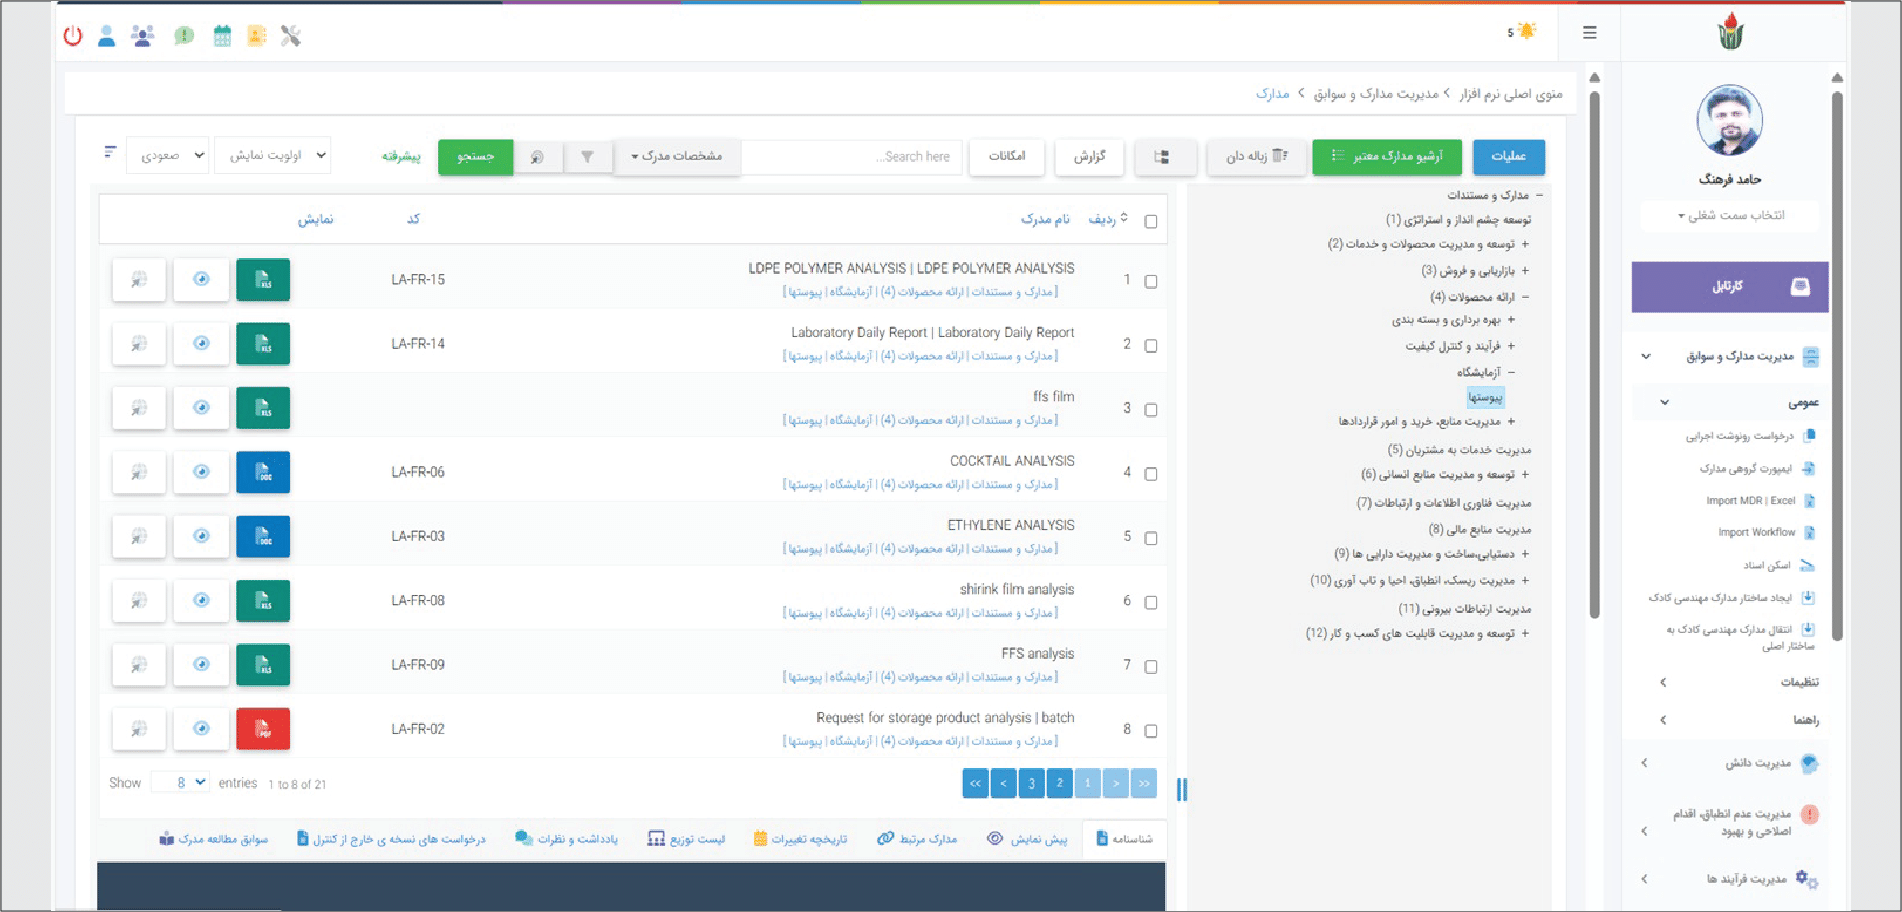Switch to the لیست توزیع tab
The width and height of the screenshot is (1902, 912).
(x=686, y=839)
